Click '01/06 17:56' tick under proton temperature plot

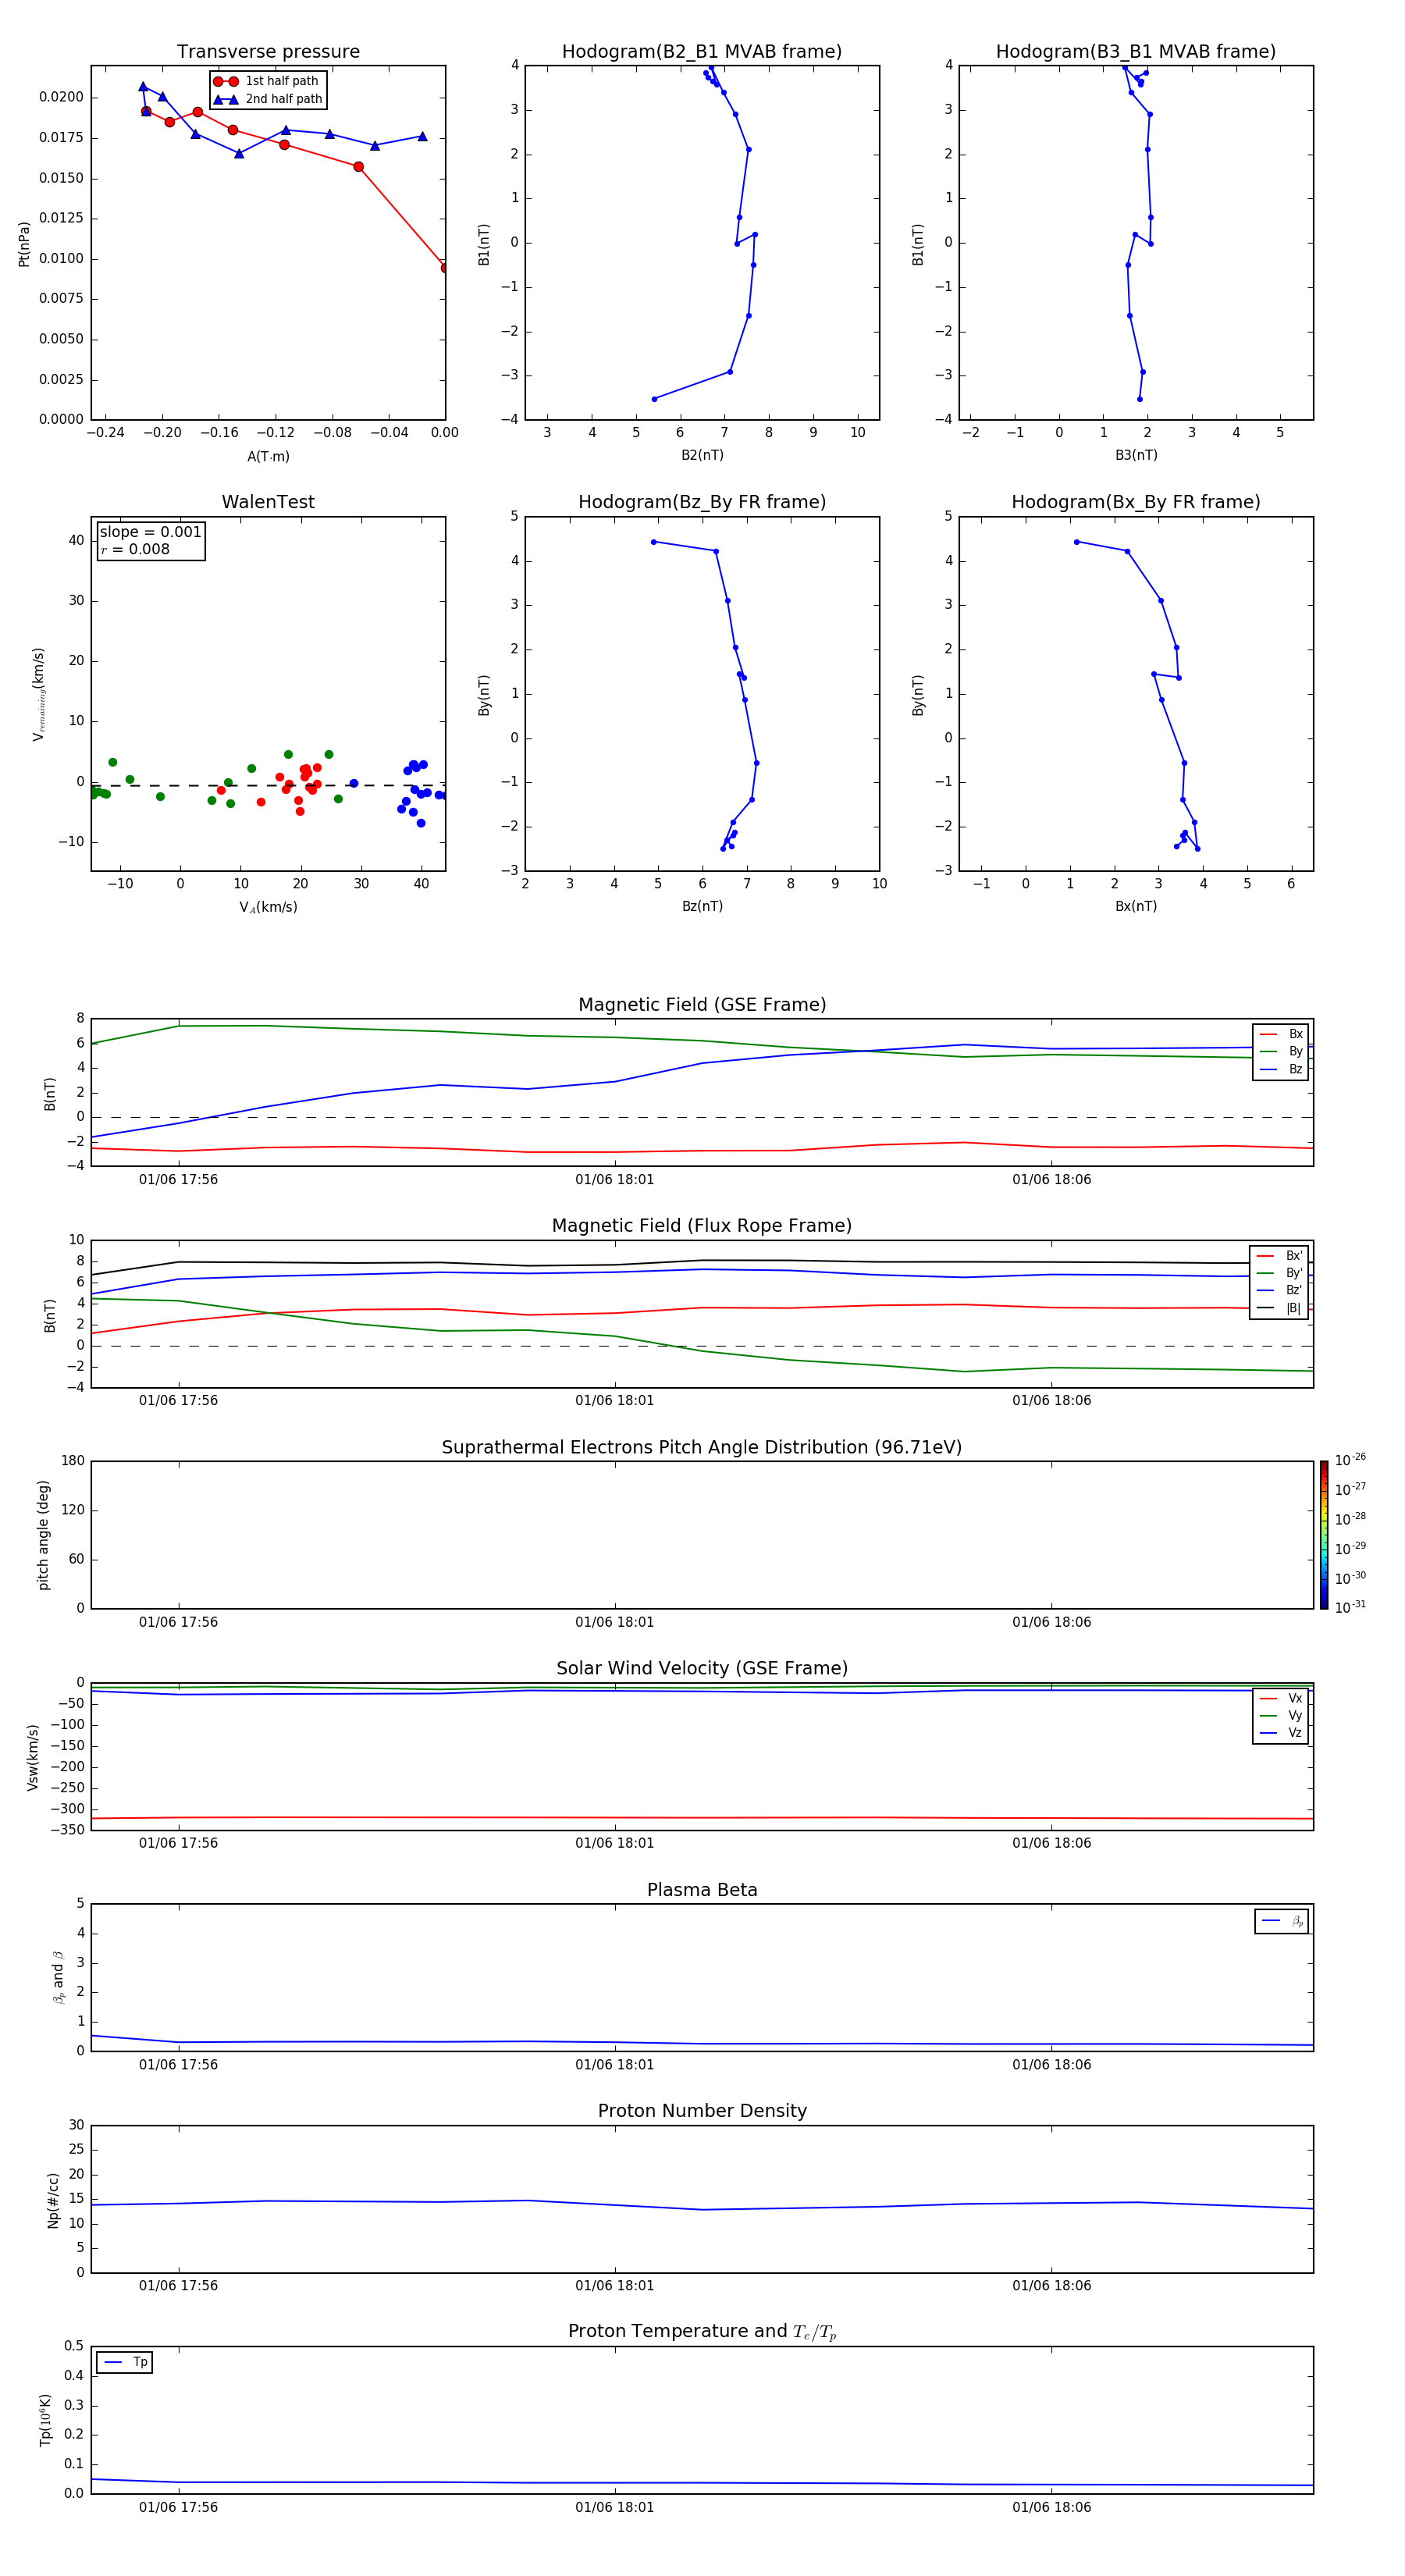tap(178, 2507)
